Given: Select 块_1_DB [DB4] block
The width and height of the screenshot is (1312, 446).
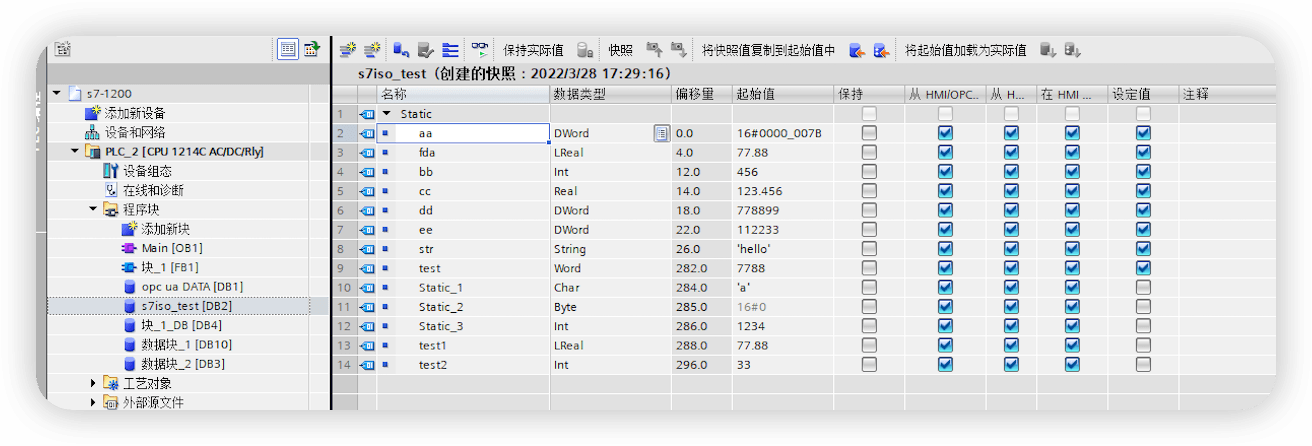Looking at the screenshot, I should click(x=181, y=325).
